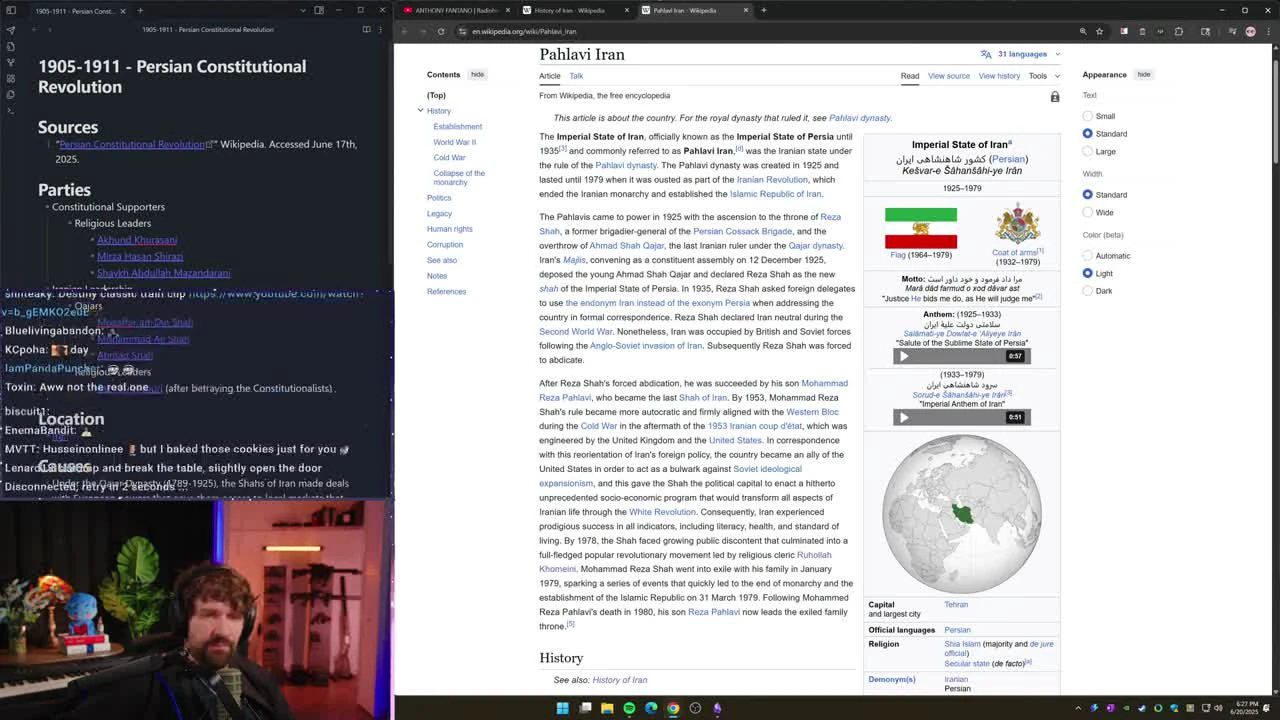Select Wide width option

pyautogui.click(x=1088, y=213)
